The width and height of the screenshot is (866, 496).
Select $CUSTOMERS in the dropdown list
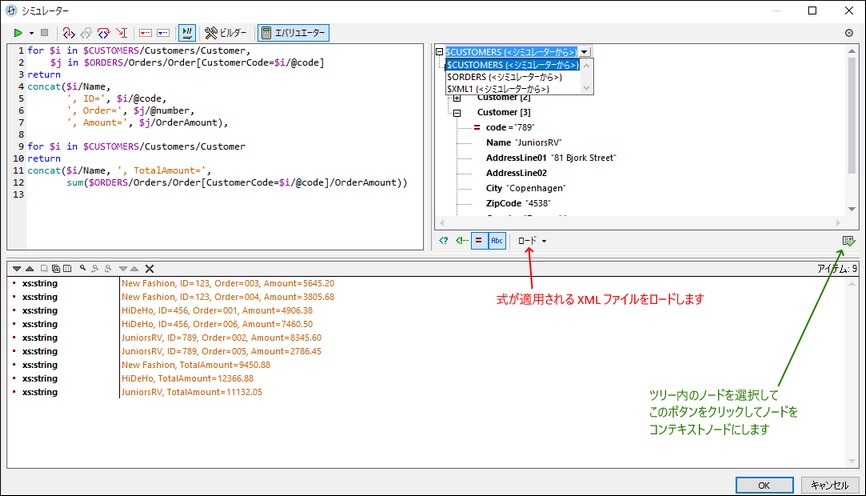tap(513, 65)
